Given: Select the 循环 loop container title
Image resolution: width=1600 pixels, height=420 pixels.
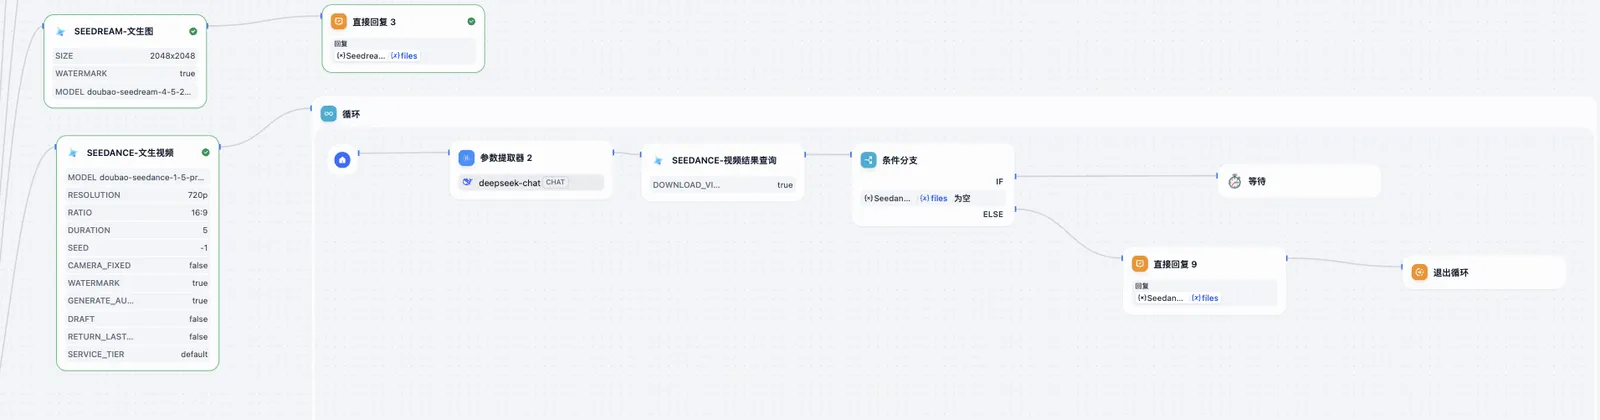Looking at the screenshot, I should click(x=351, y=114).
